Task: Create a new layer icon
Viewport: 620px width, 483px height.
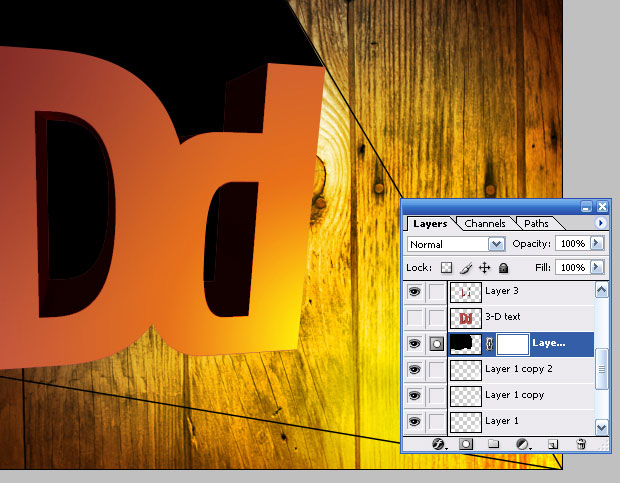Action: tap(553, 444)
